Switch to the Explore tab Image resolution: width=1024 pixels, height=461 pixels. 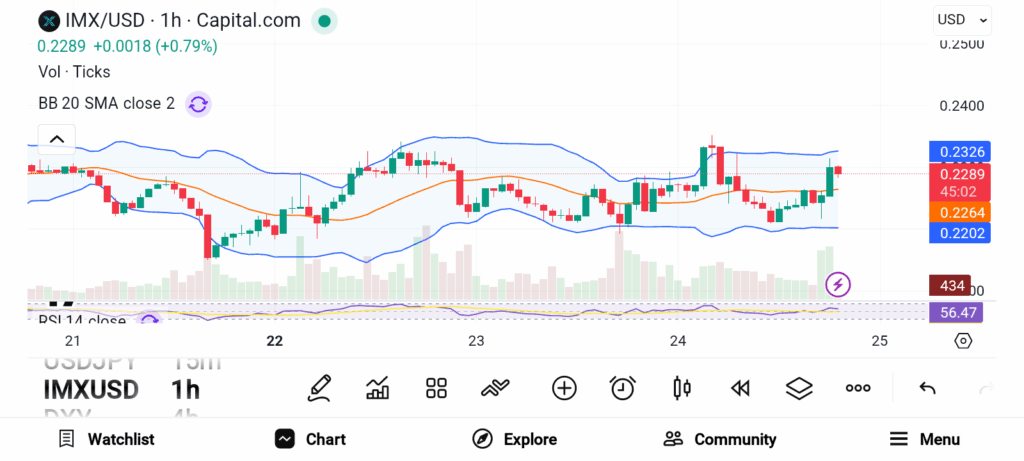515,439
